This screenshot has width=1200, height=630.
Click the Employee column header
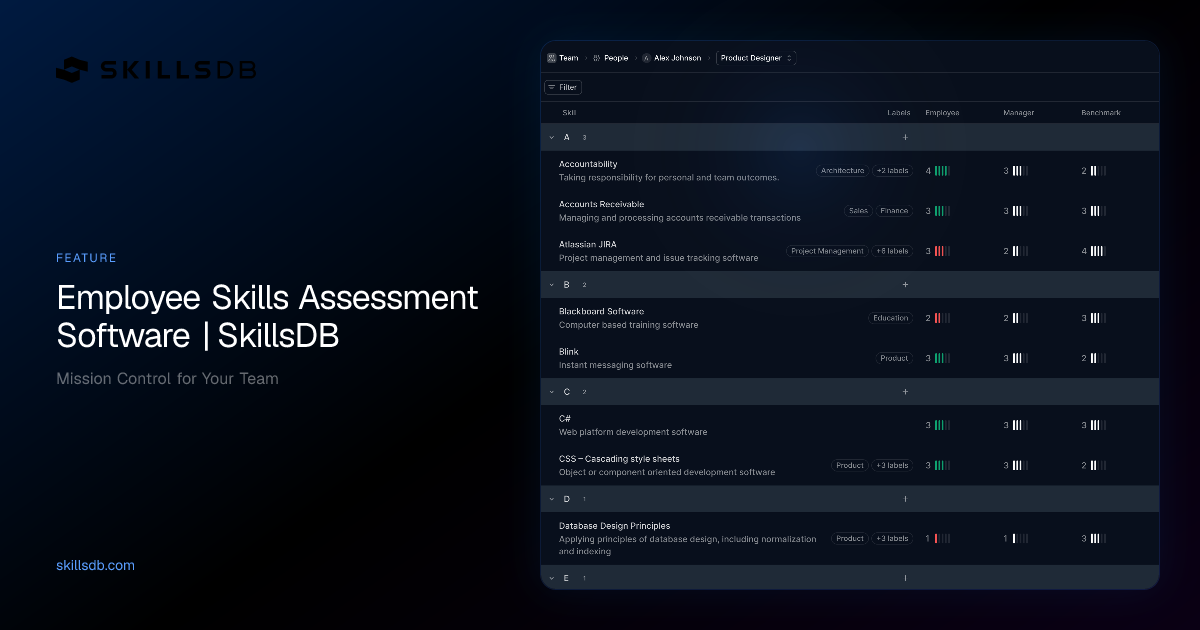(x=942, y=113)
